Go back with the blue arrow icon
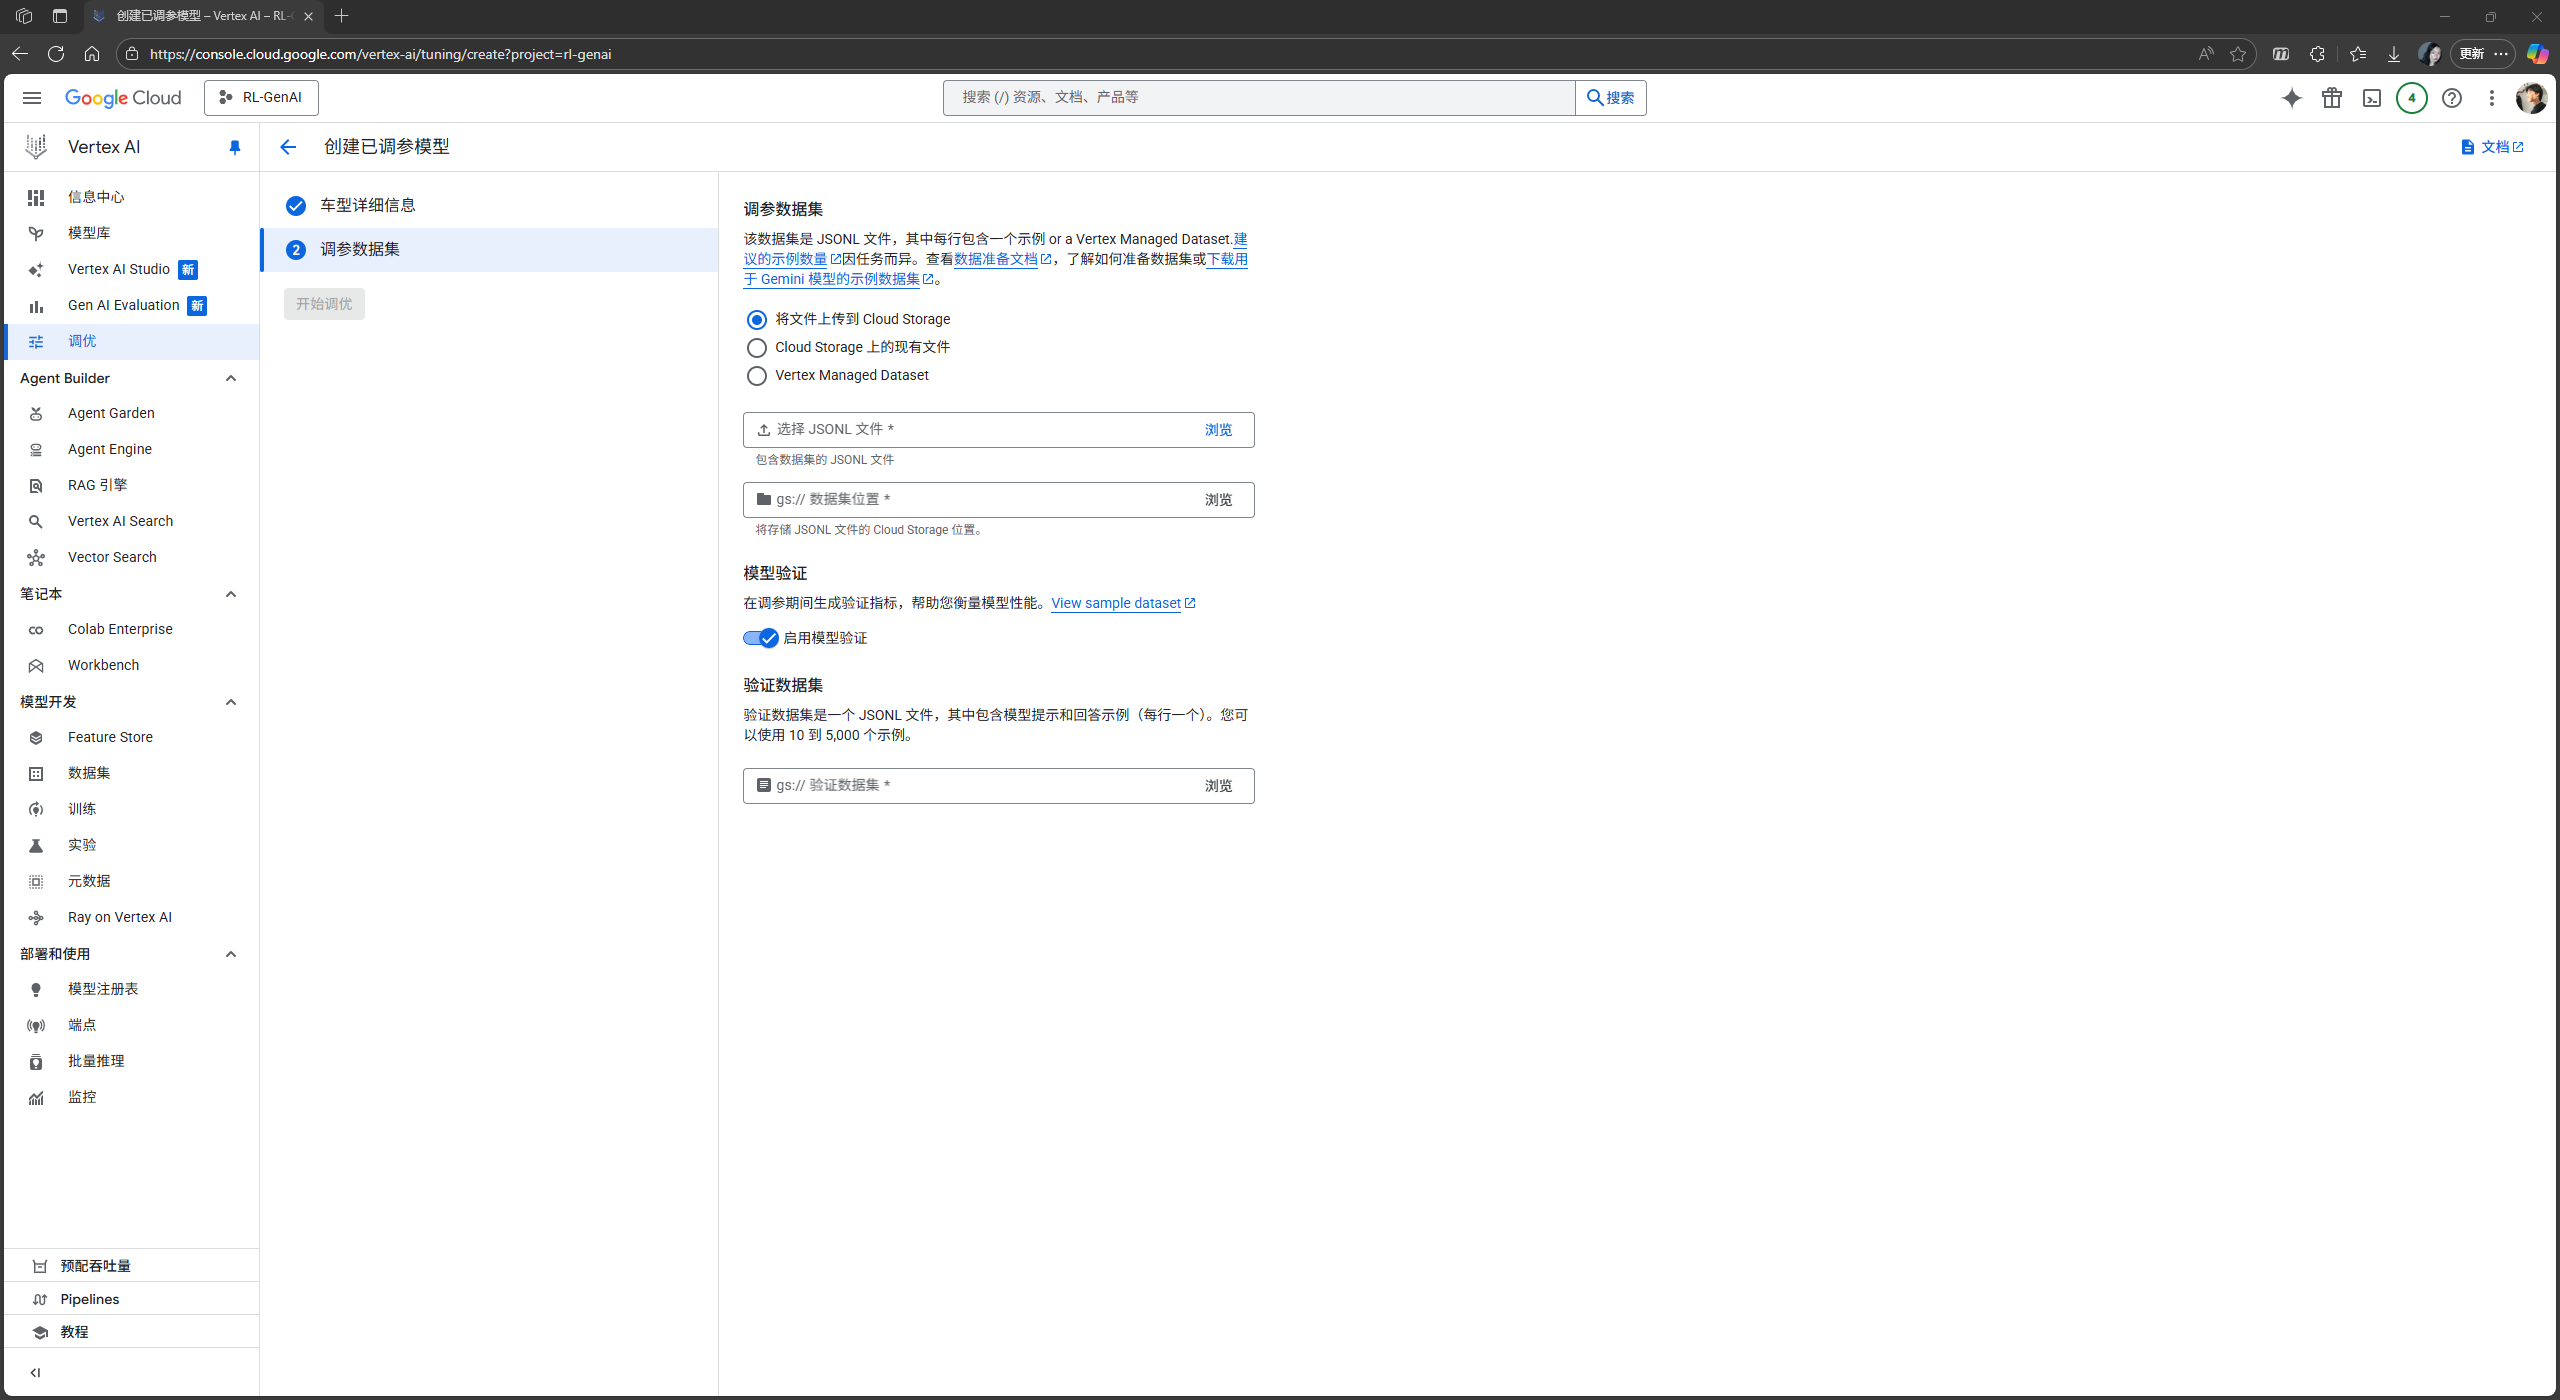This screenshot has height=1400, width=2560. click(x=288, y=147)
